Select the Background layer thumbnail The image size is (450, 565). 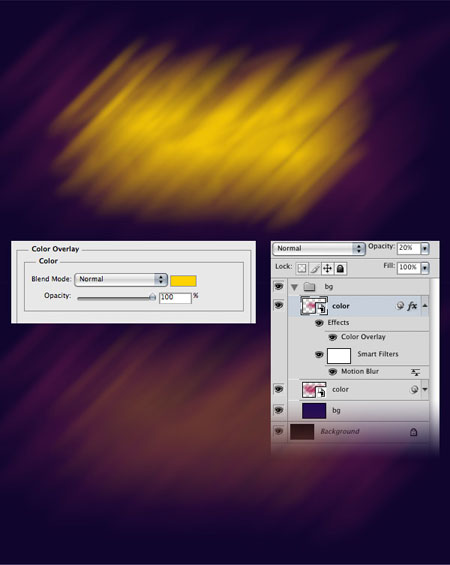pyautogui.click(x=302, y=432)
